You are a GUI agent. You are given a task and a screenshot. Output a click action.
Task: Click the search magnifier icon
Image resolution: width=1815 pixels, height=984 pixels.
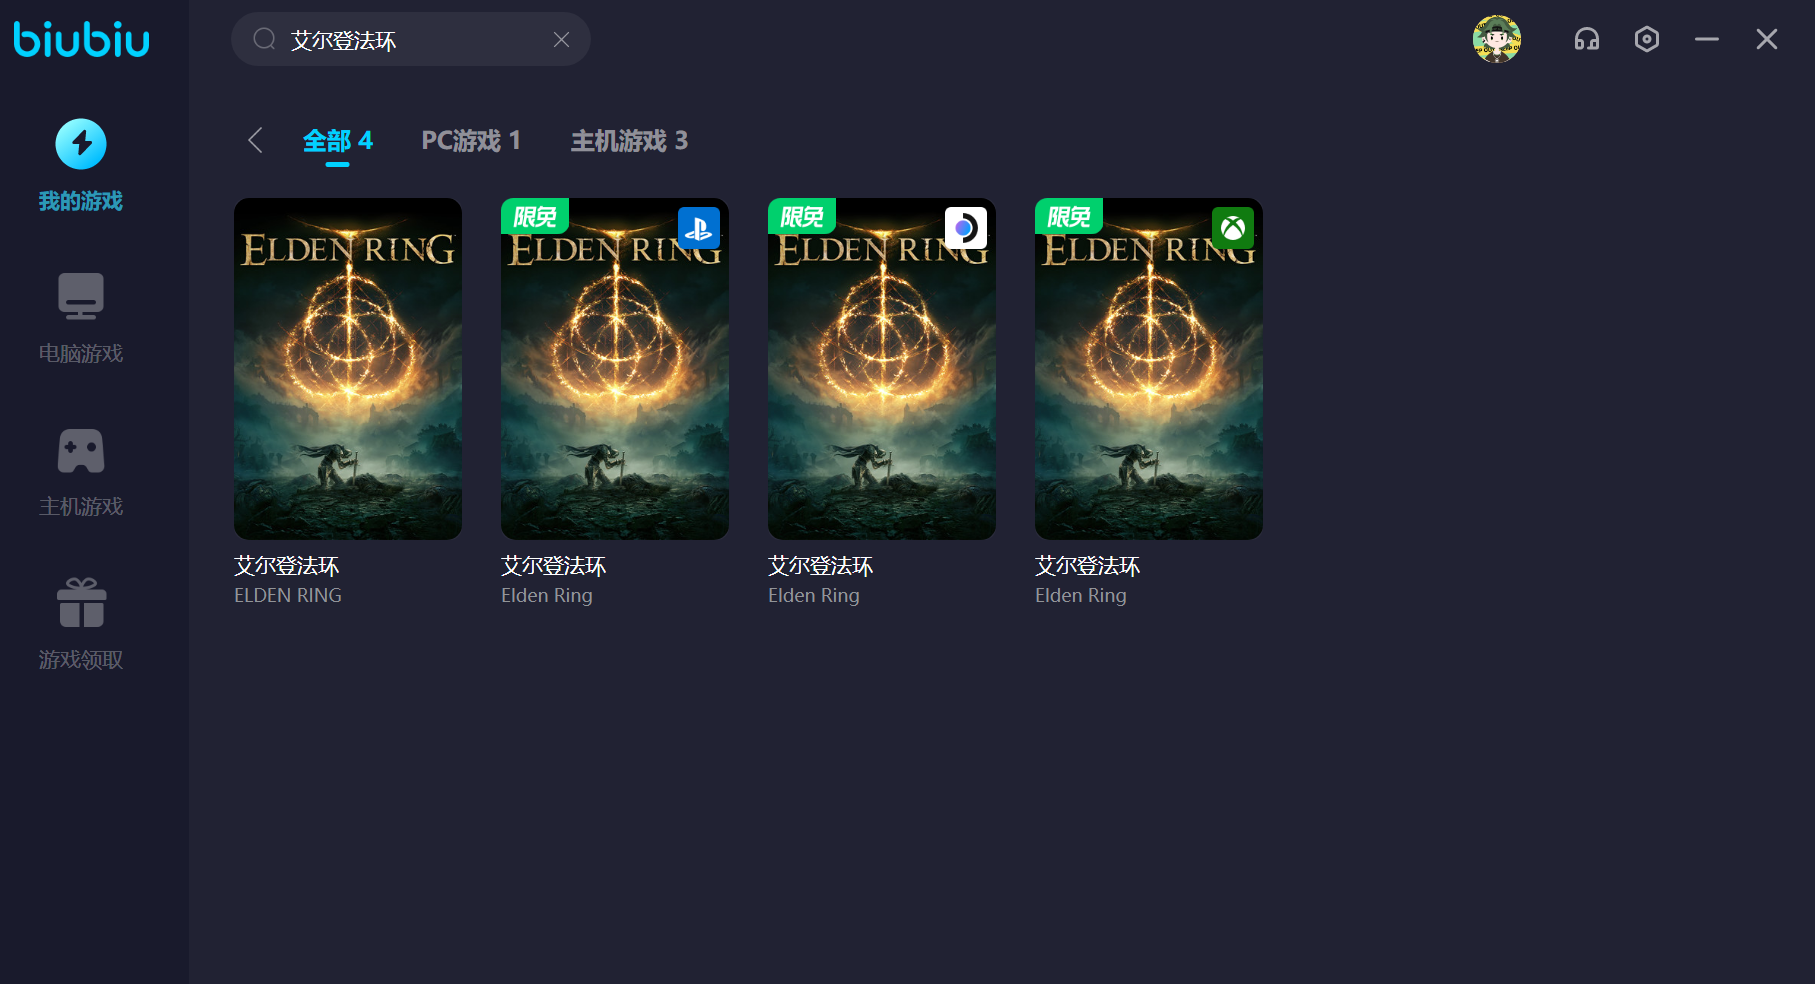click(x=264, y=39)
